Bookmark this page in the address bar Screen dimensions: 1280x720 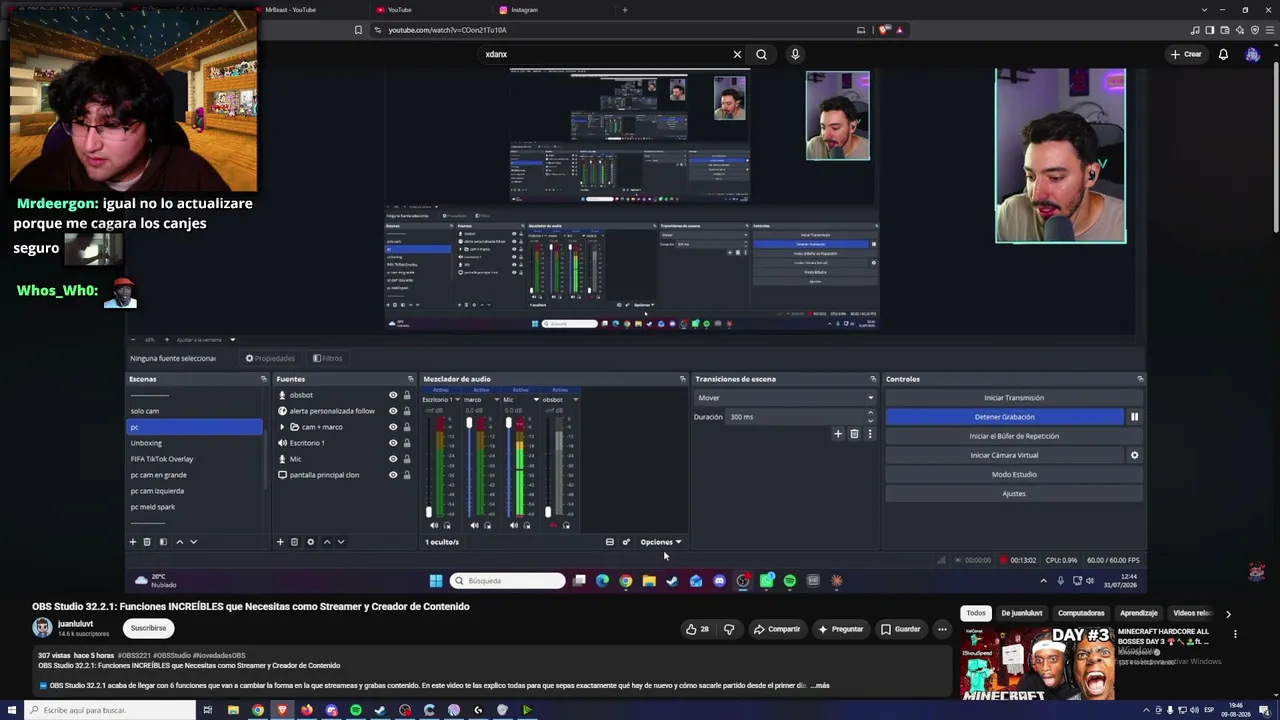click(358, 30)
